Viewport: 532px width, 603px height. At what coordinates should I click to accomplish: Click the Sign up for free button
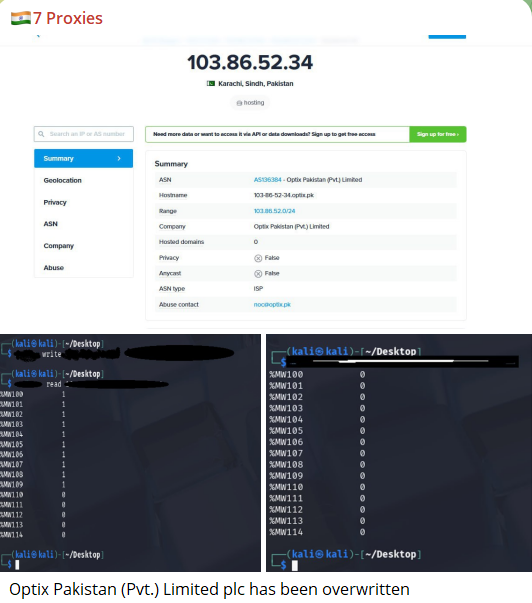[438, 134]
